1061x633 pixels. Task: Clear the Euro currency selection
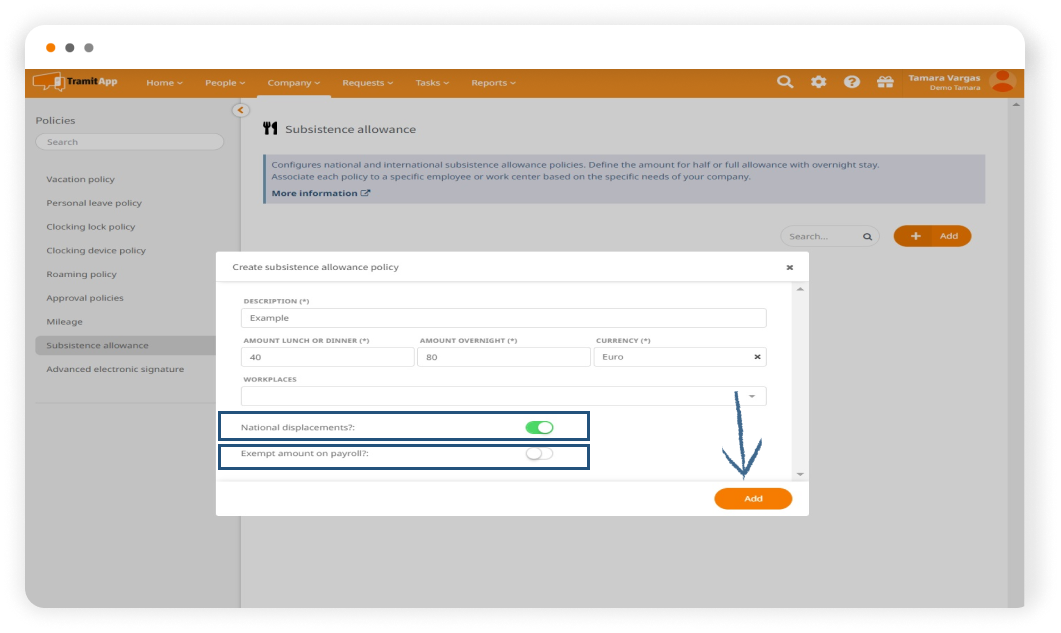(x=757, y=357)
